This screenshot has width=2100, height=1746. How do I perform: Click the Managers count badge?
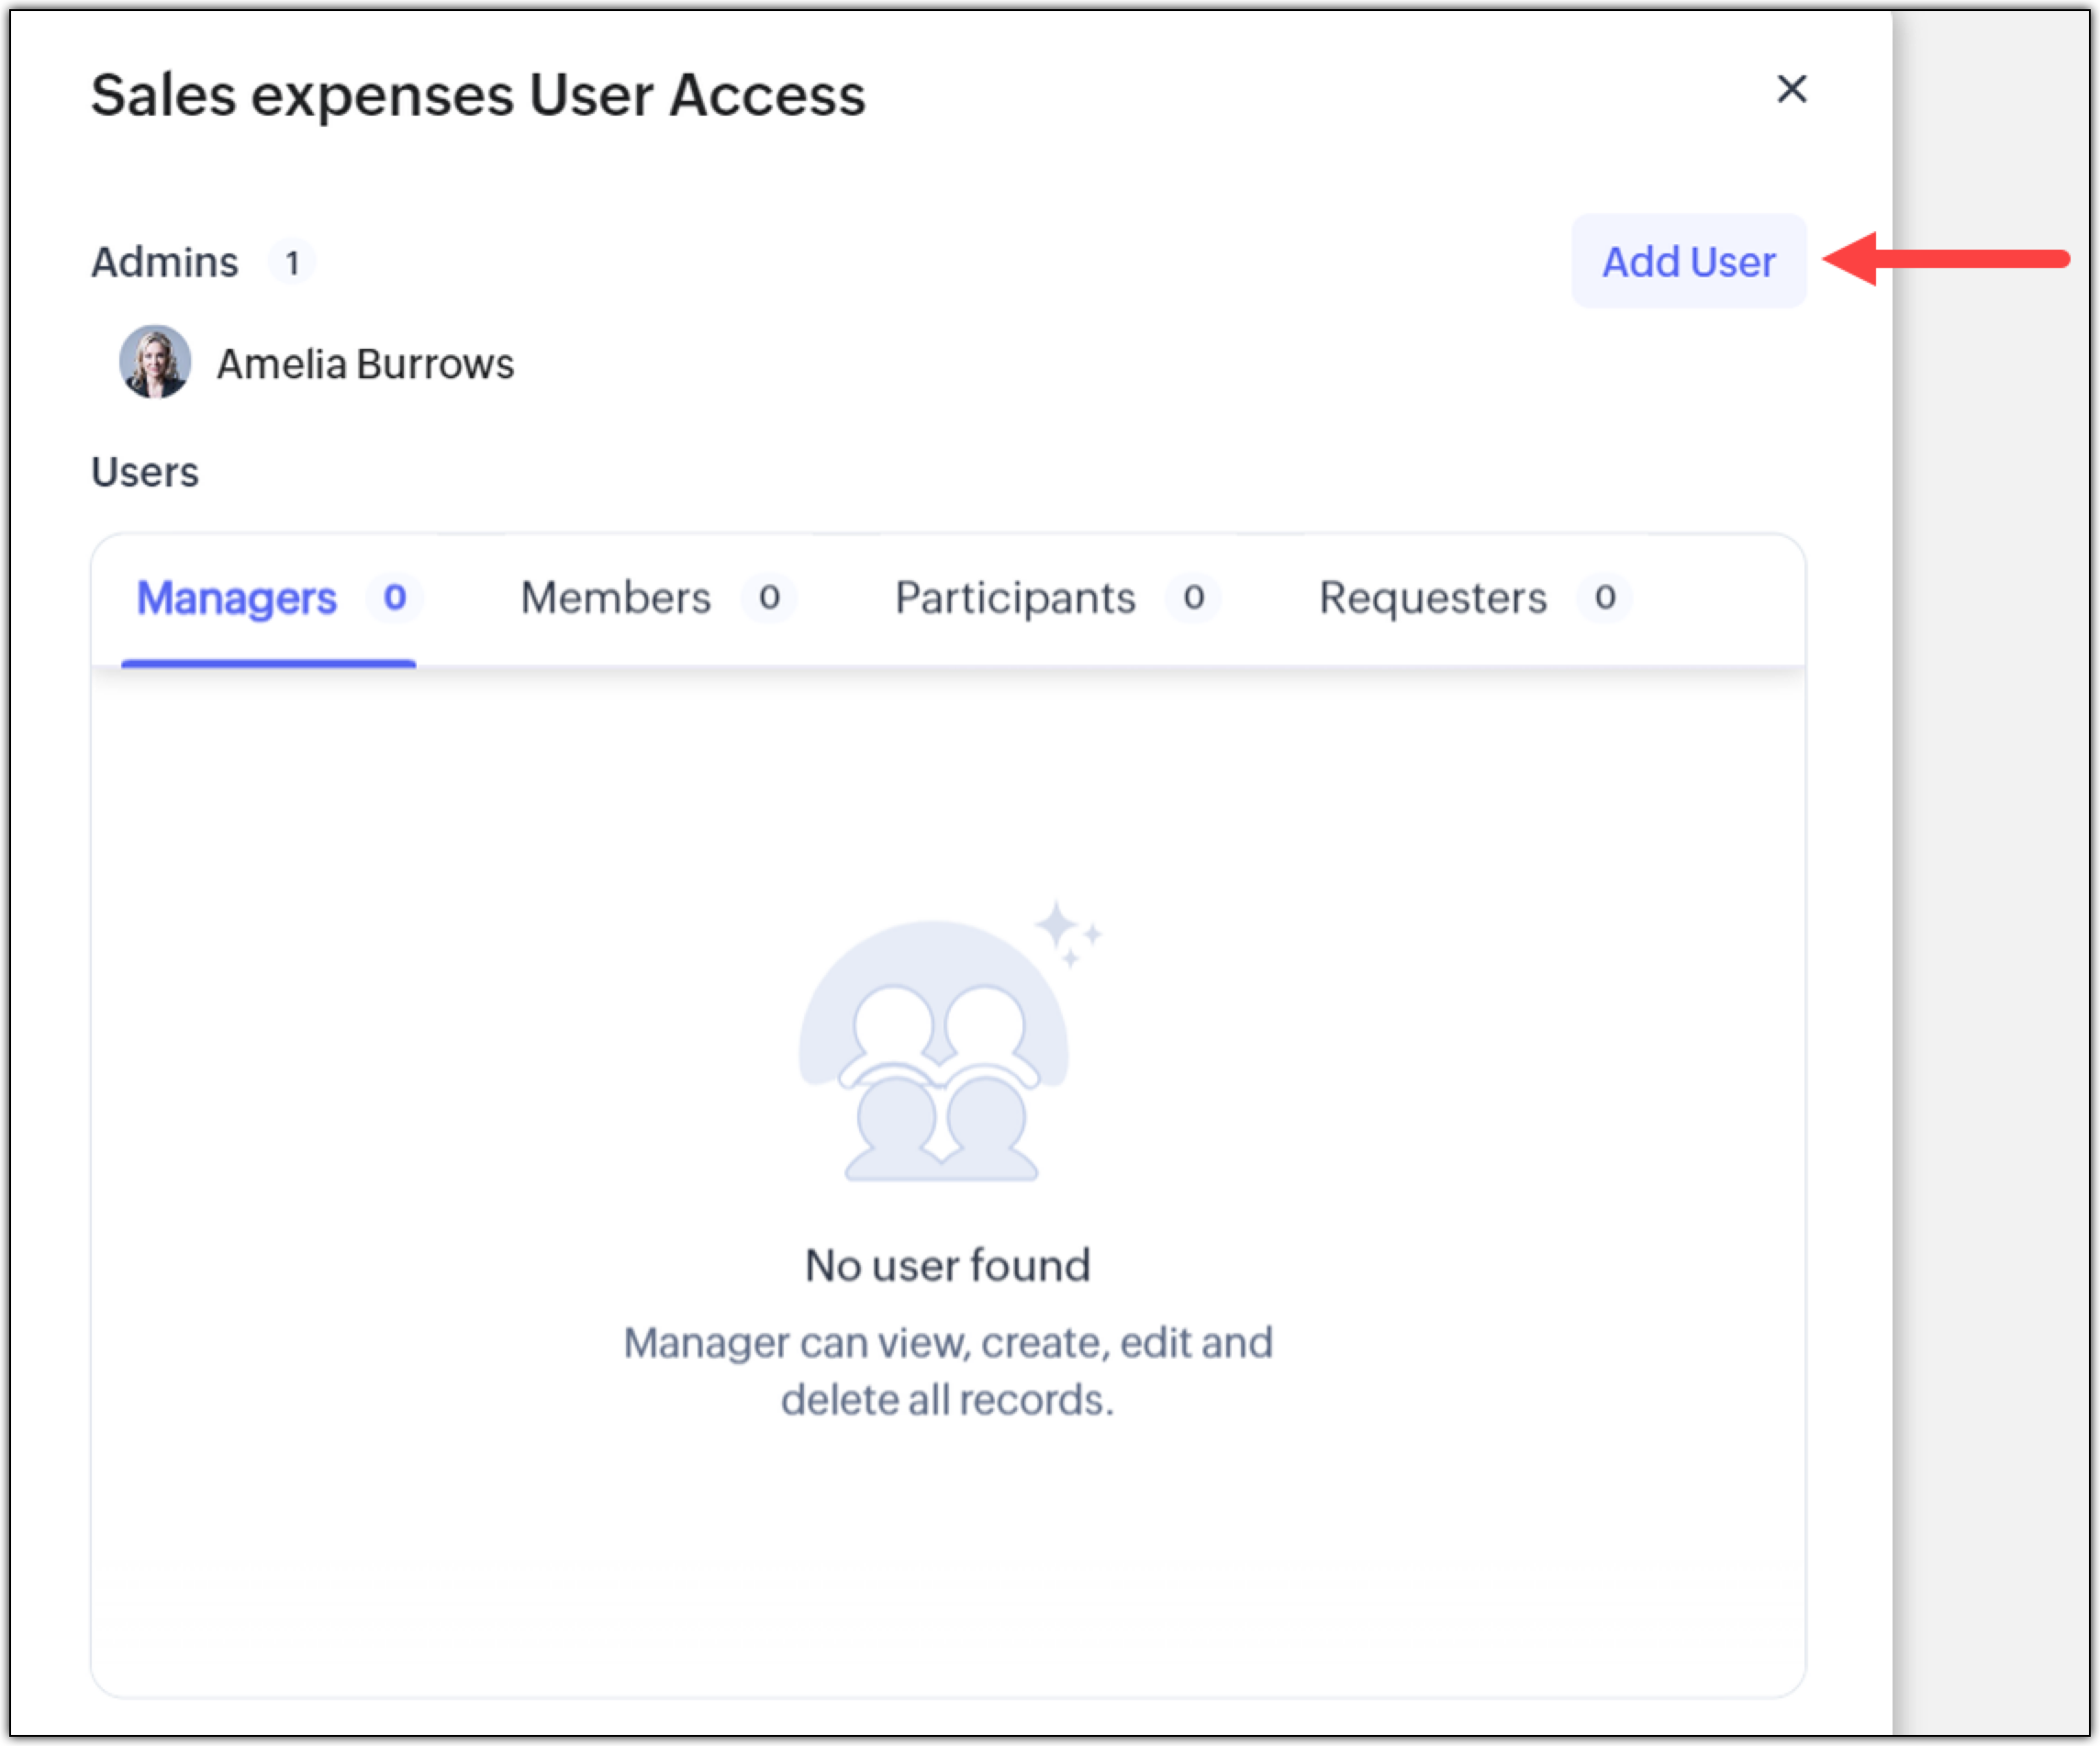(x=394, y=598)
